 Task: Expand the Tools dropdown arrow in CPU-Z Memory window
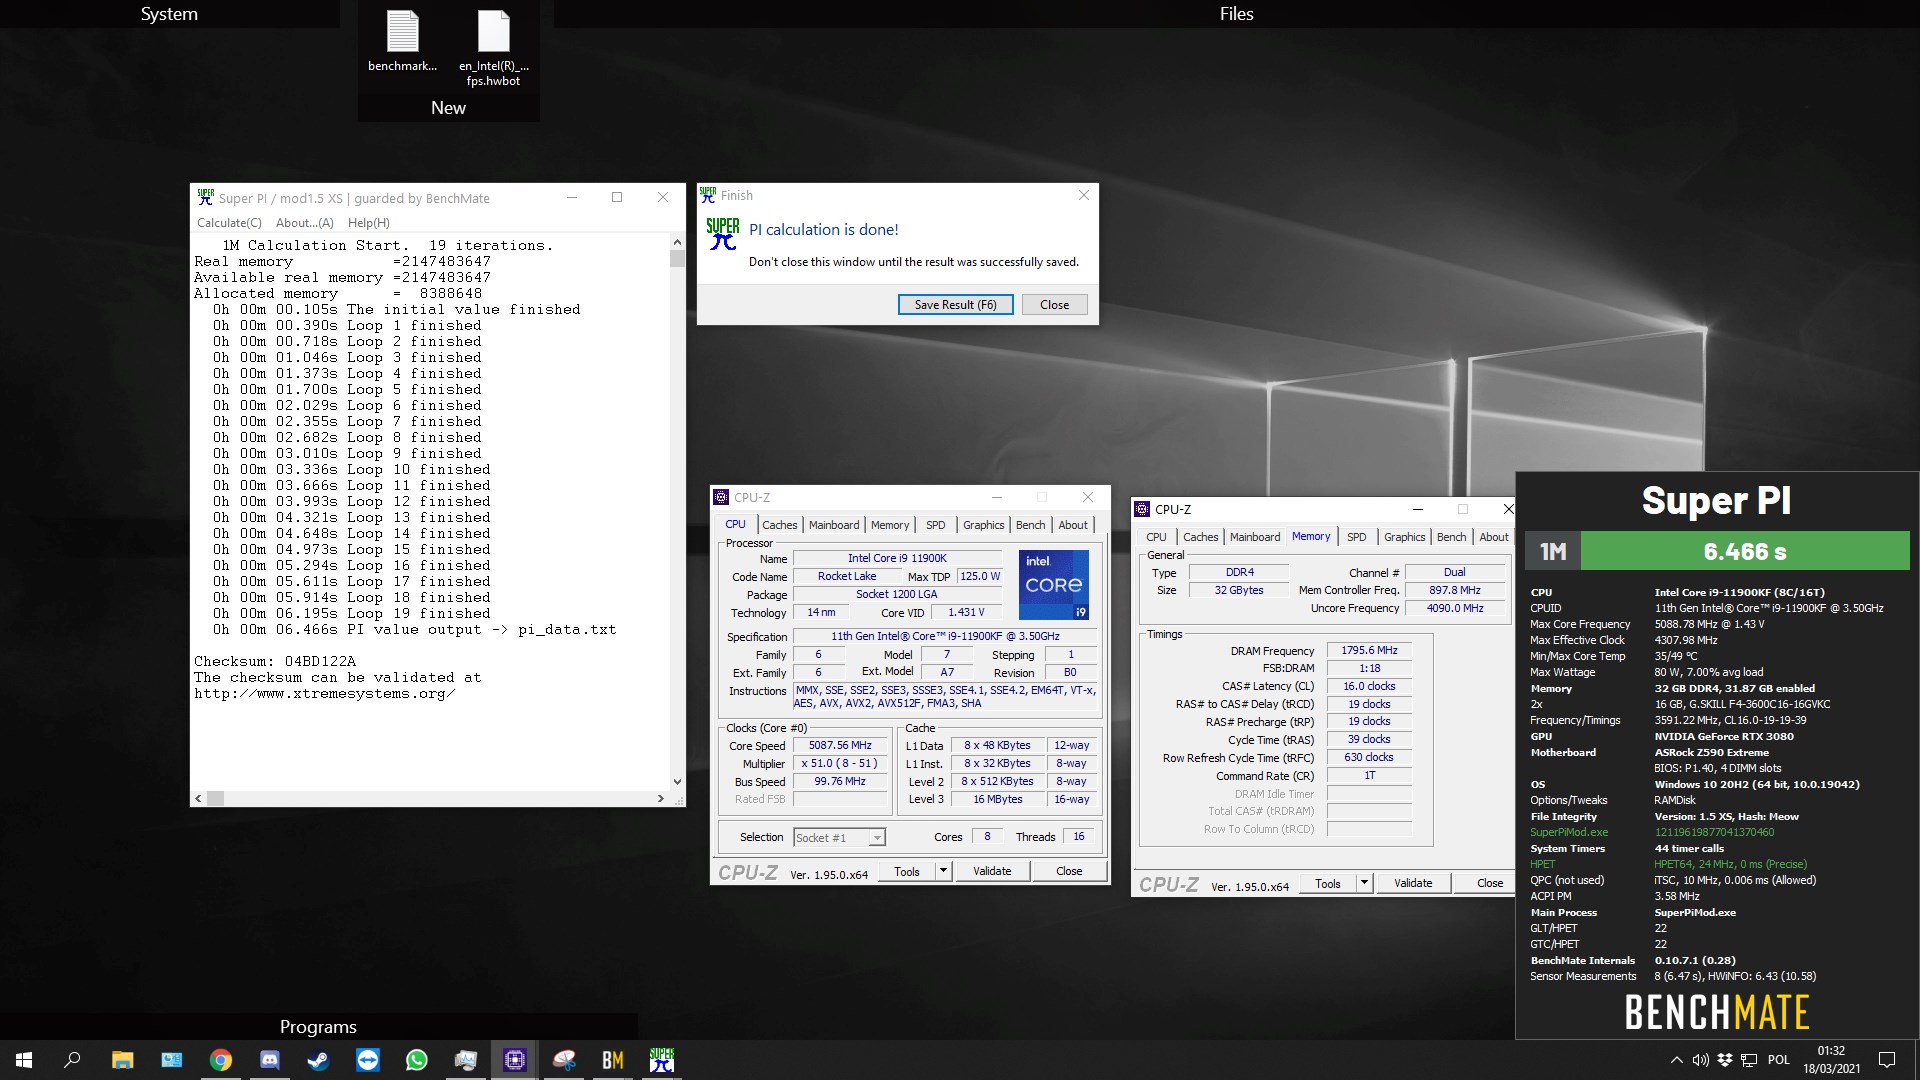click(x=1363, y=883)
